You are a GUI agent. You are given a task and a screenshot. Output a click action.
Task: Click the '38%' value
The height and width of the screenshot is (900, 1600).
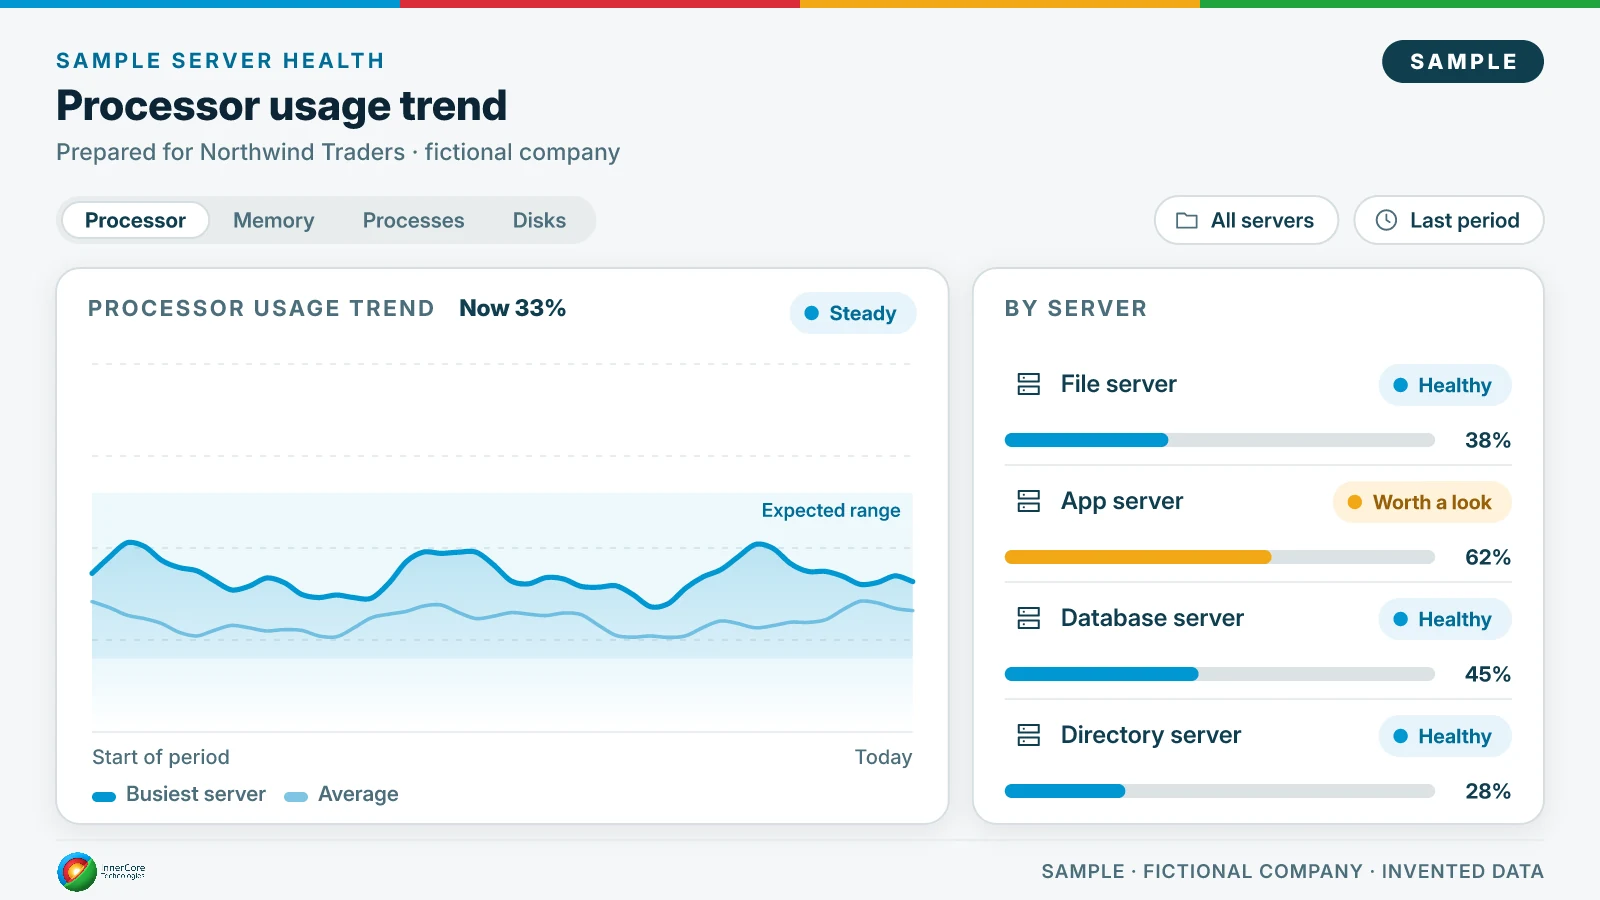(x=1488, y=440)
